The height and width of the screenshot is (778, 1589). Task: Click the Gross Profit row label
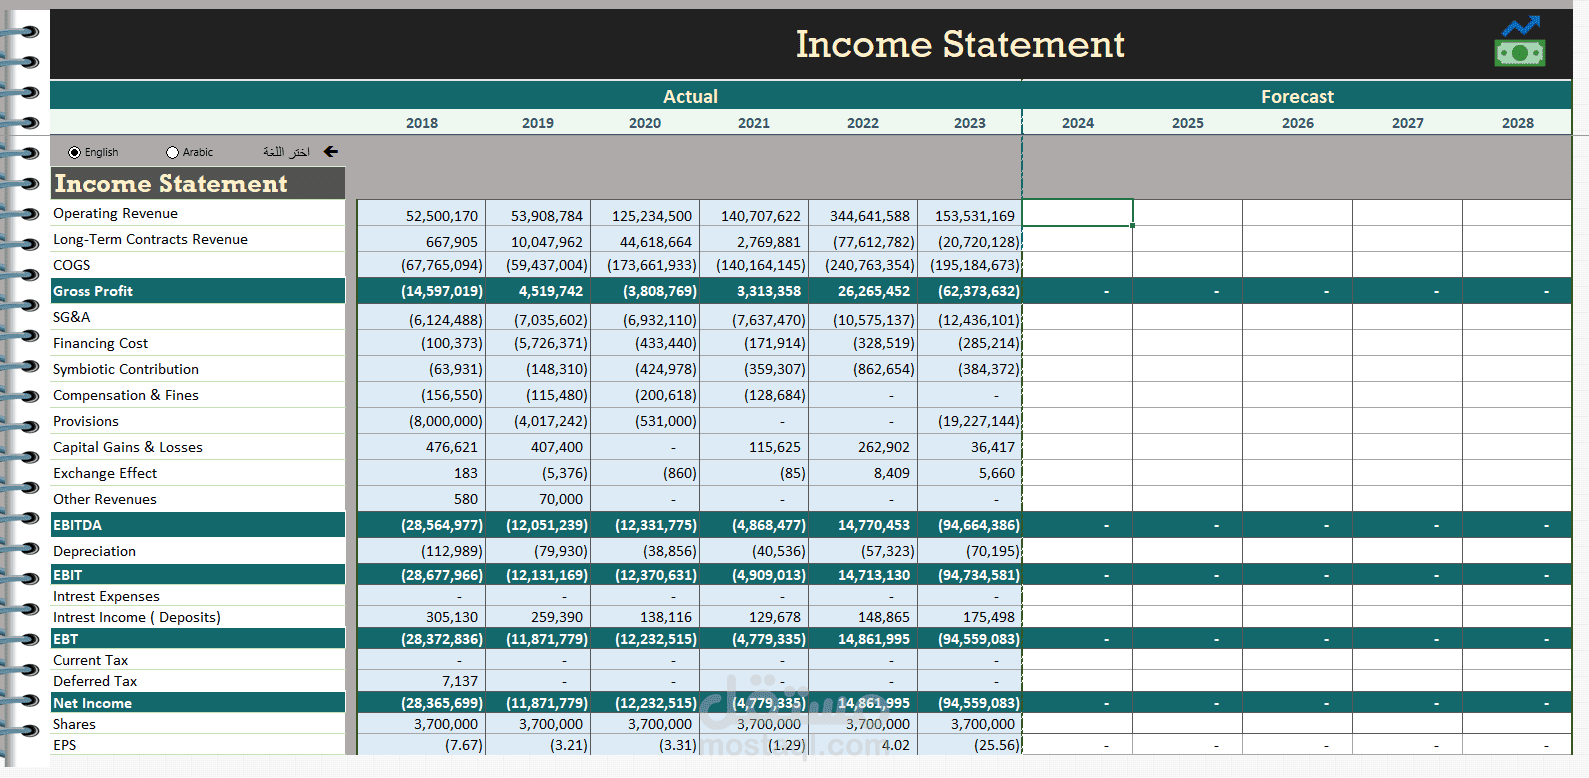click(x=93, y=291)
